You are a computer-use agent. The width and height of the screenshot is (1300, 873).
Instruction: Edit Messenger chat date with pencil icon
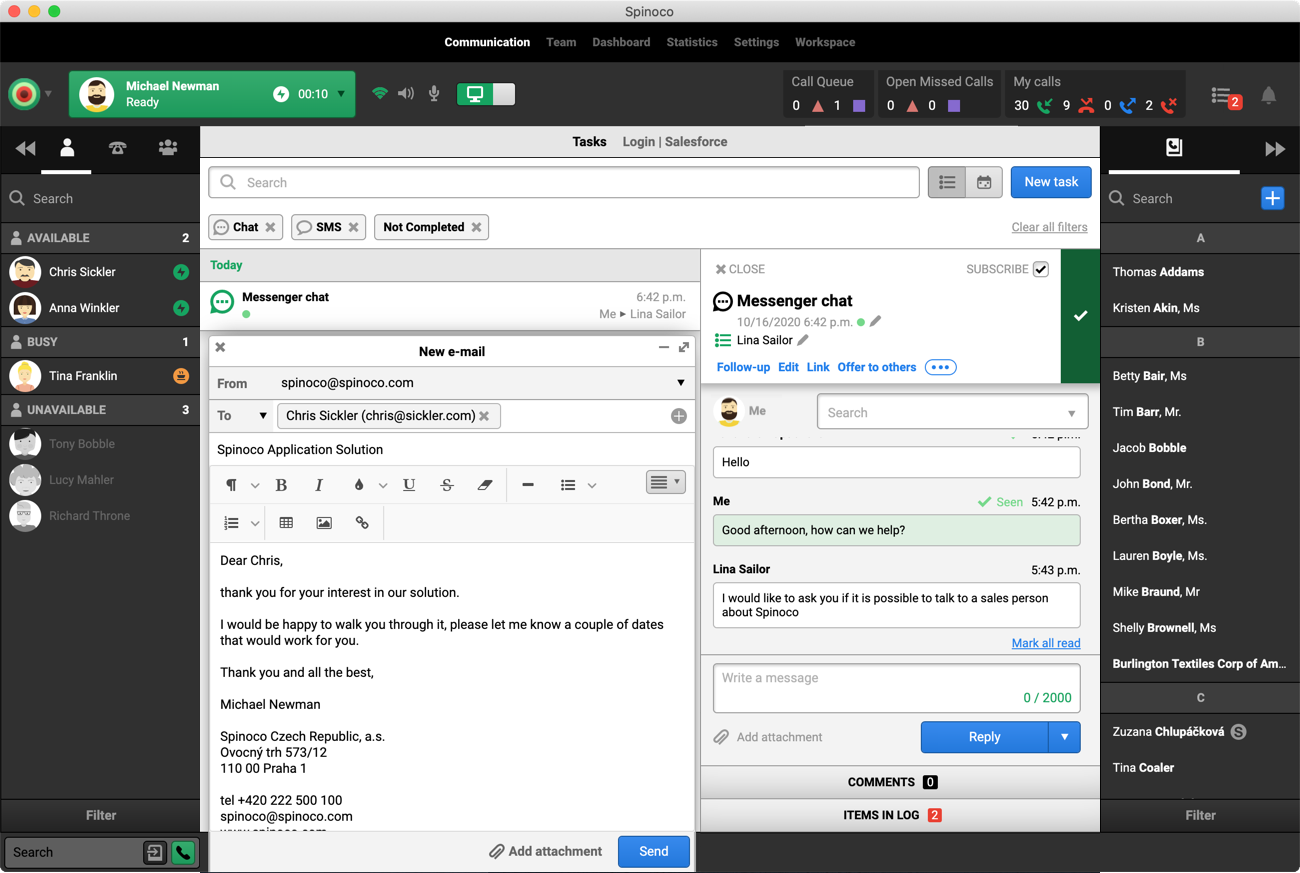pos(876,322)
